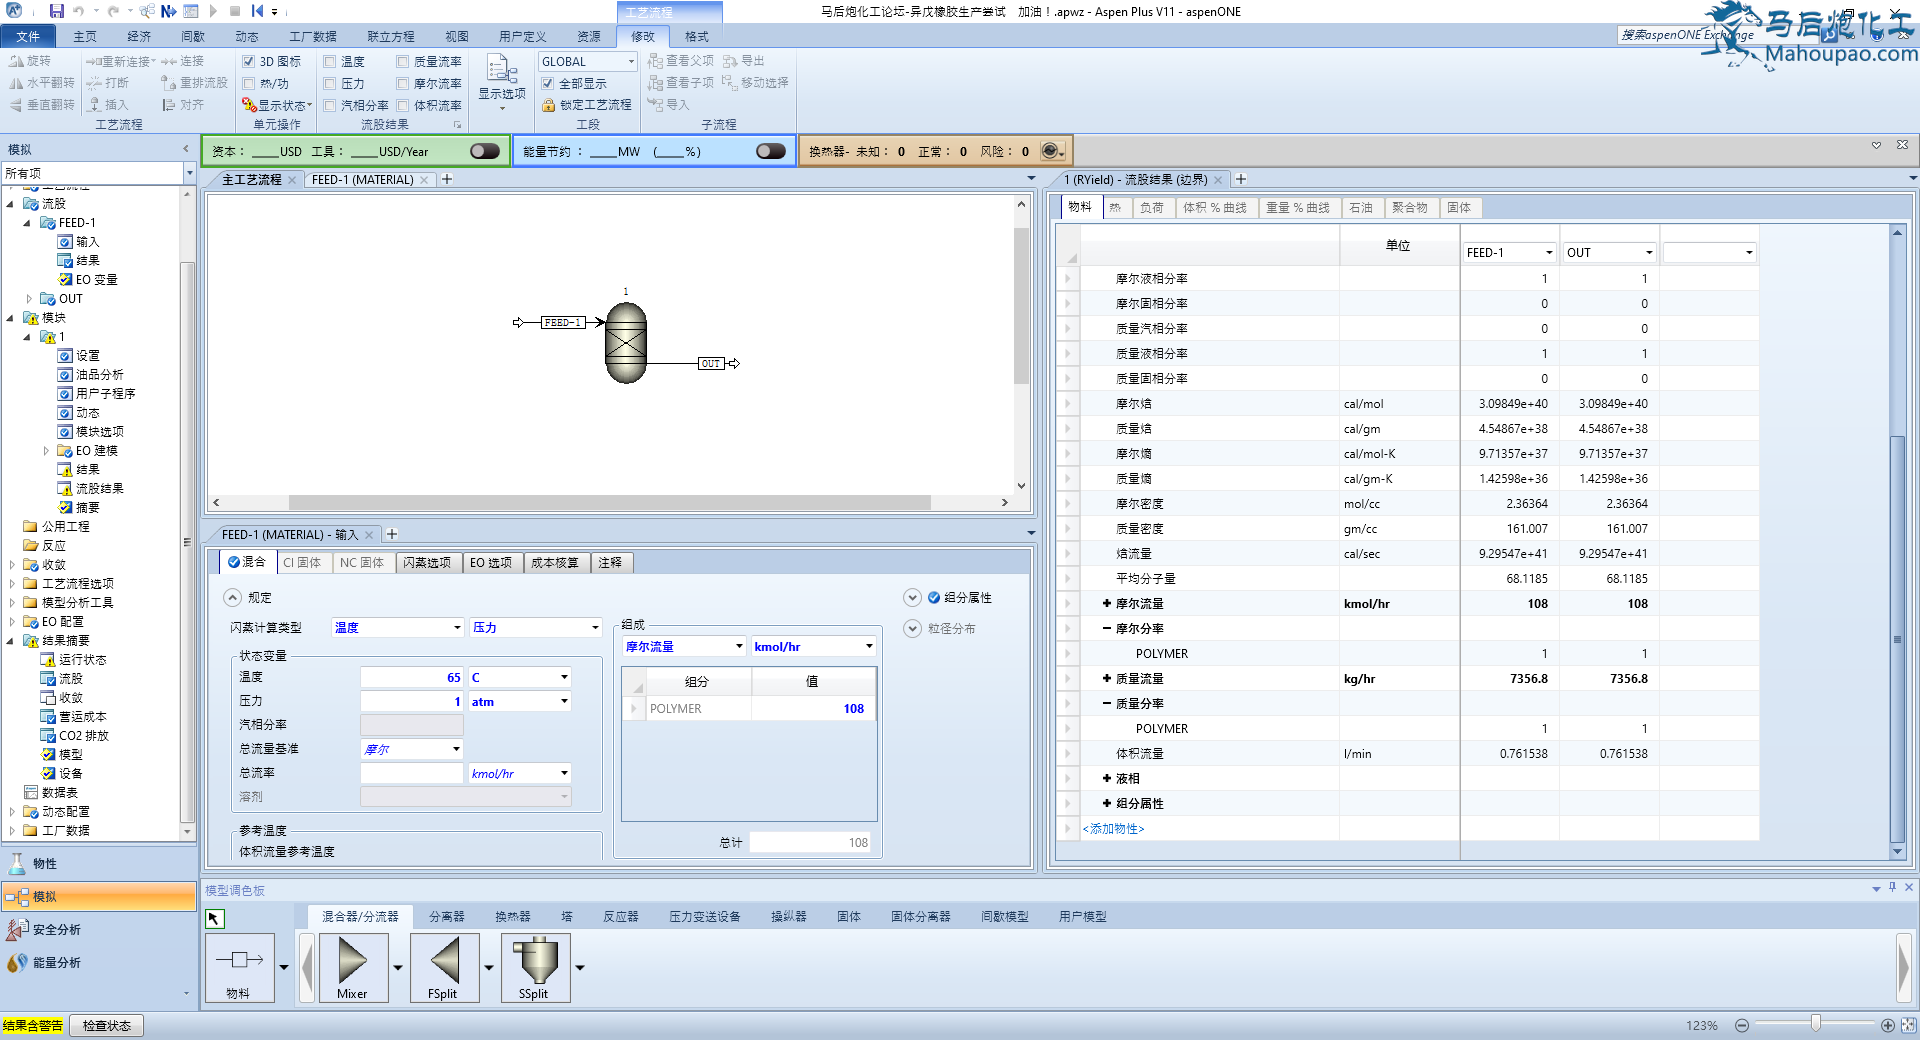
Task: Open 流股结果 under block 1 in tree
Action: pyautogui.click(x=100, y=489)
